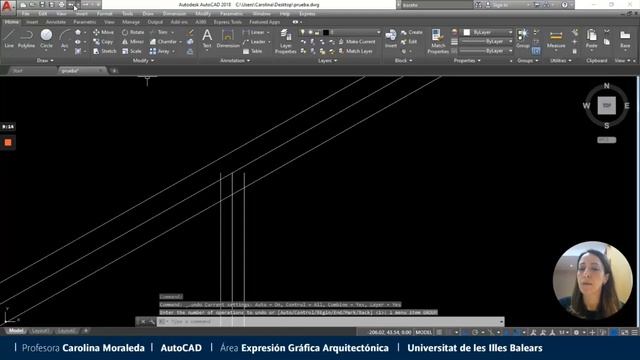Select the Arc tool
Image resolution: width=640 pixels, height=360 pixels.
64,39
